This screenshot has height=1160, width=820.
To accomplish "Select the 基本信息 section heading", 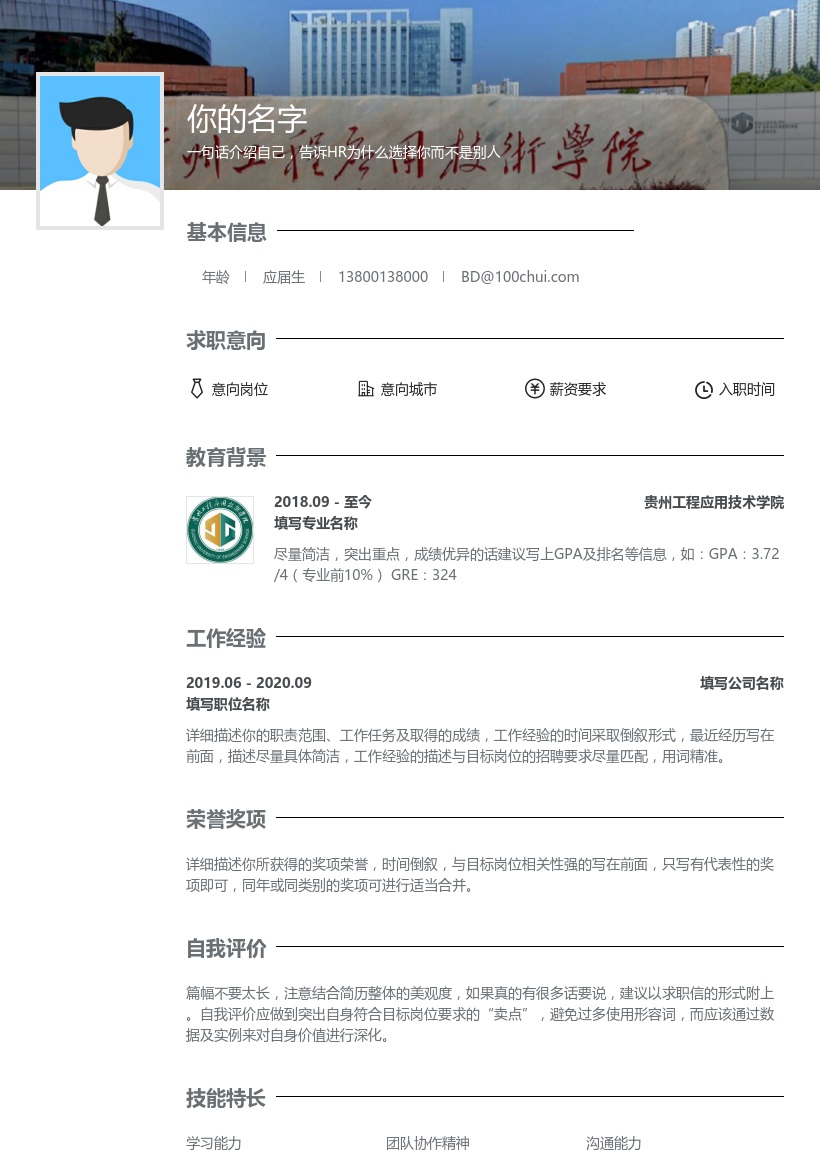I will point(226,232).
